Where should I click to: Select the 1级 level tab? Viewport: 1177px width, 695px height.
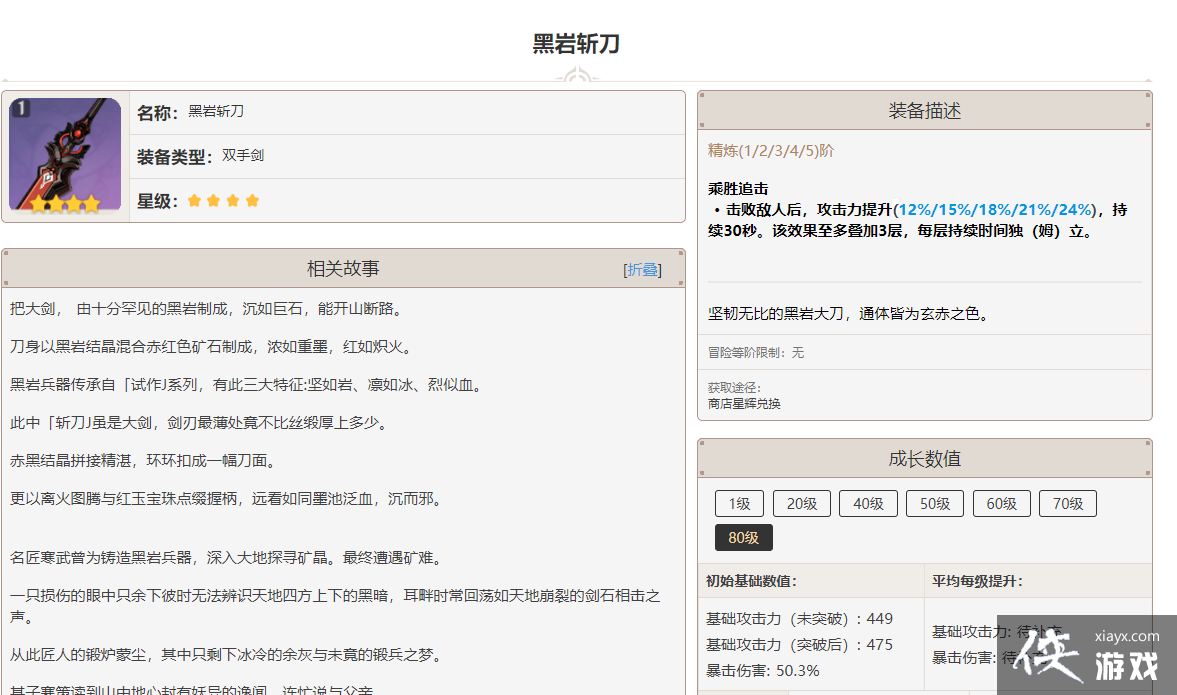tap(739, 504)
